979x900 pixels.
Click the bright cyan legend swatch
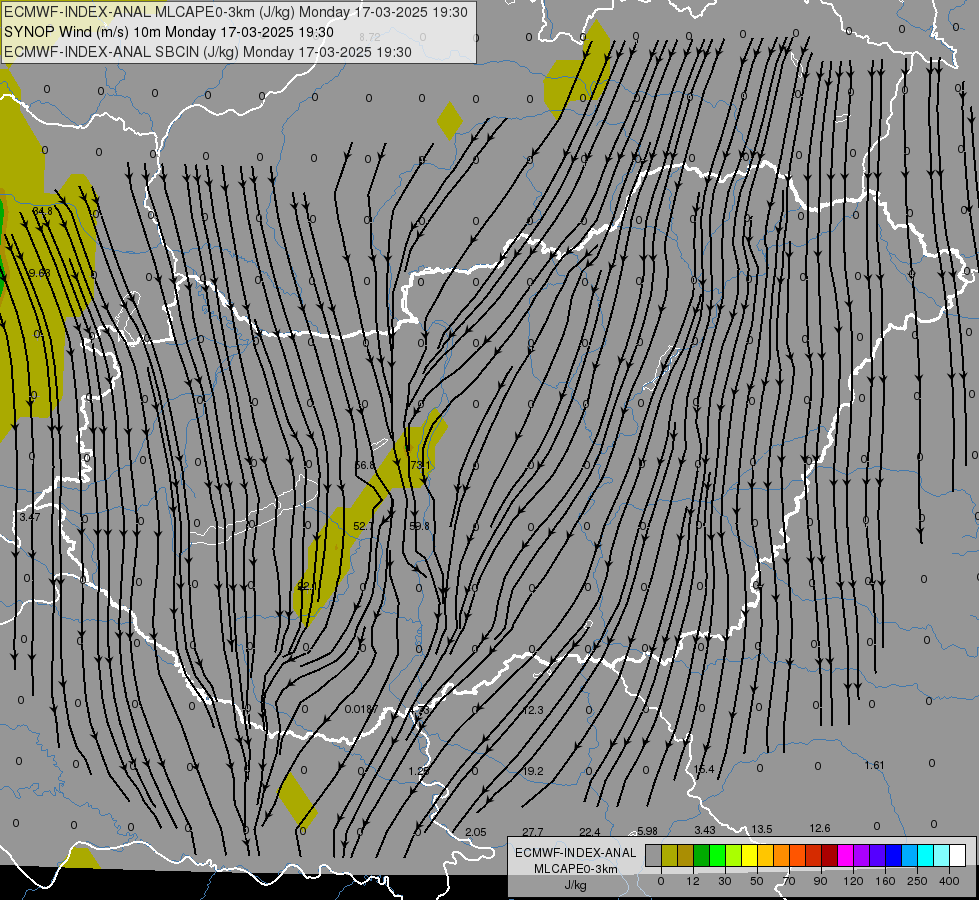point(925,855)
